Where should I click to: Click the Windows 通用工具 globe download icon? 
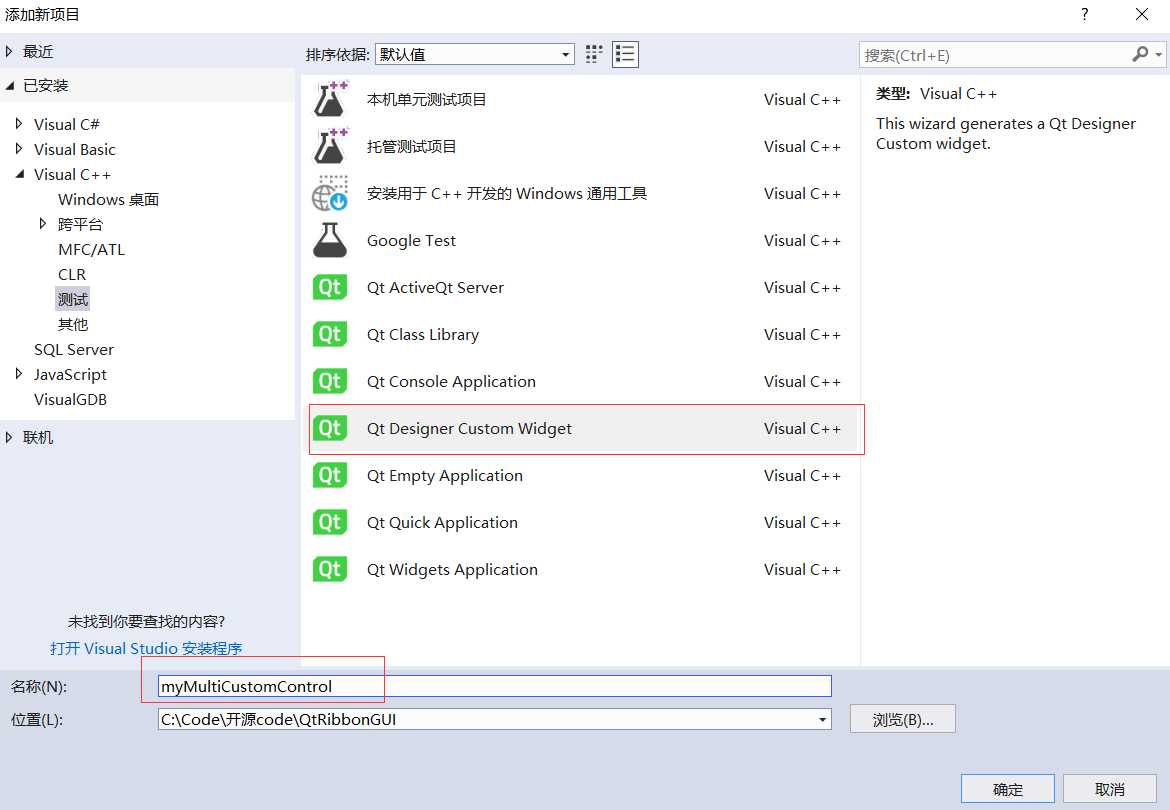[330, 193]
